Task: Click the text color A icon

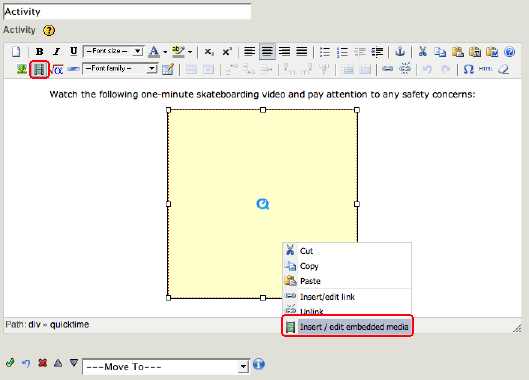Action: 154,52
